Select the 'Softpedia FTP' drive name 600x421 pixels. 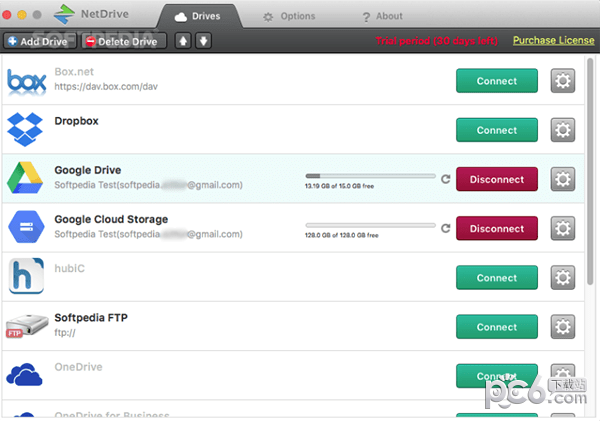[91, 318]
